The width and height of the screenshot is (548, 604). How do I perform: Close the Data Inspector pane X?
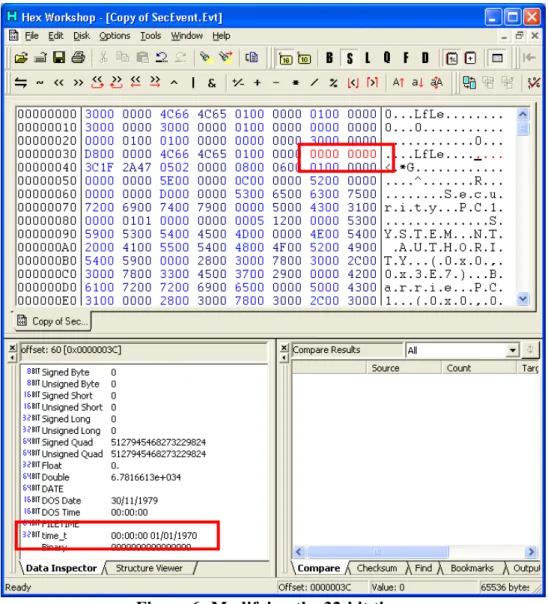[x=12, y=347]
